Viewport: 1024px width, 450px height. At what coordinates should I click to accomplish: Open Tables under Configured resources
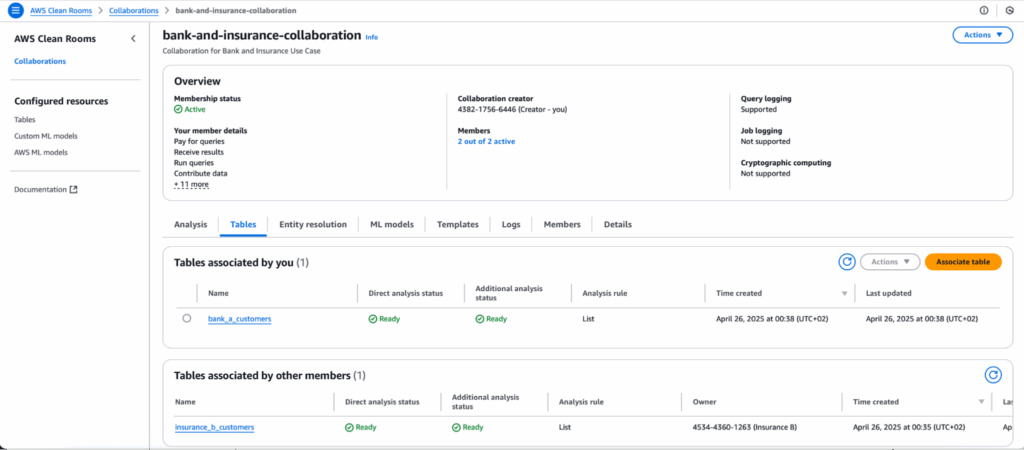(25, 120)
